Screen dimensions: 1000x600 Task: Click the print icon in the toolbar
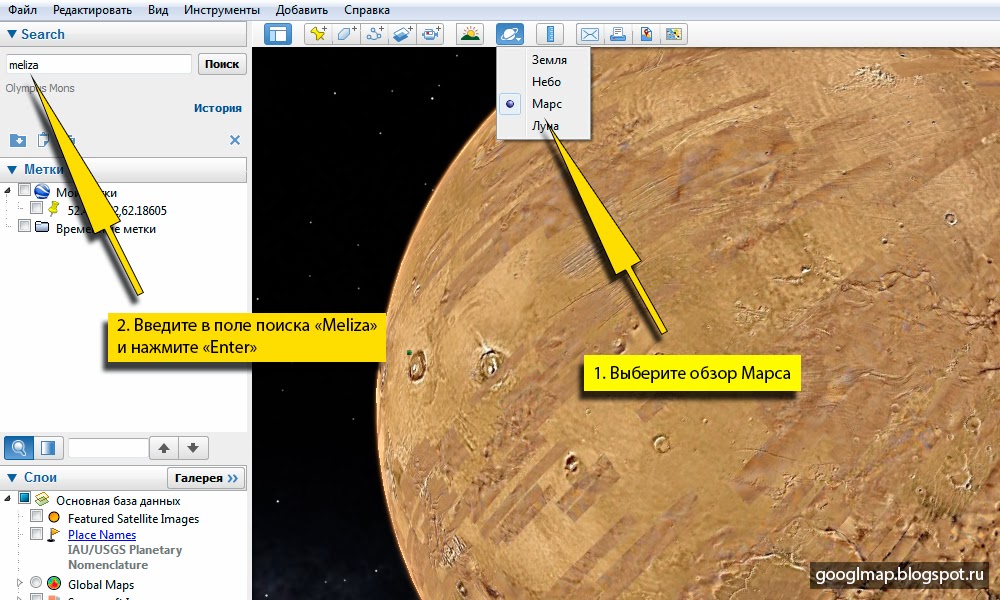(617, 34)
